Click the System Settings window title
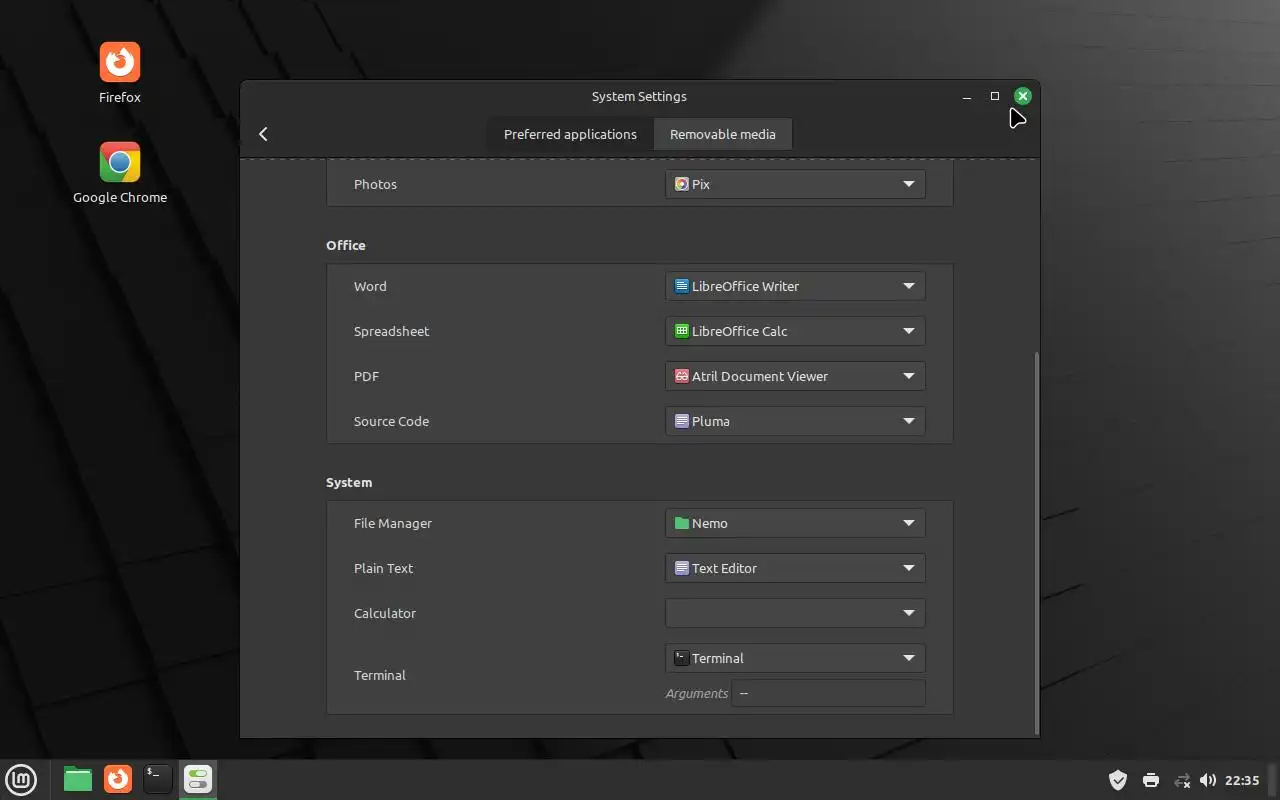This screenshot has width=1280, height=800. click(x=639, y=97)
